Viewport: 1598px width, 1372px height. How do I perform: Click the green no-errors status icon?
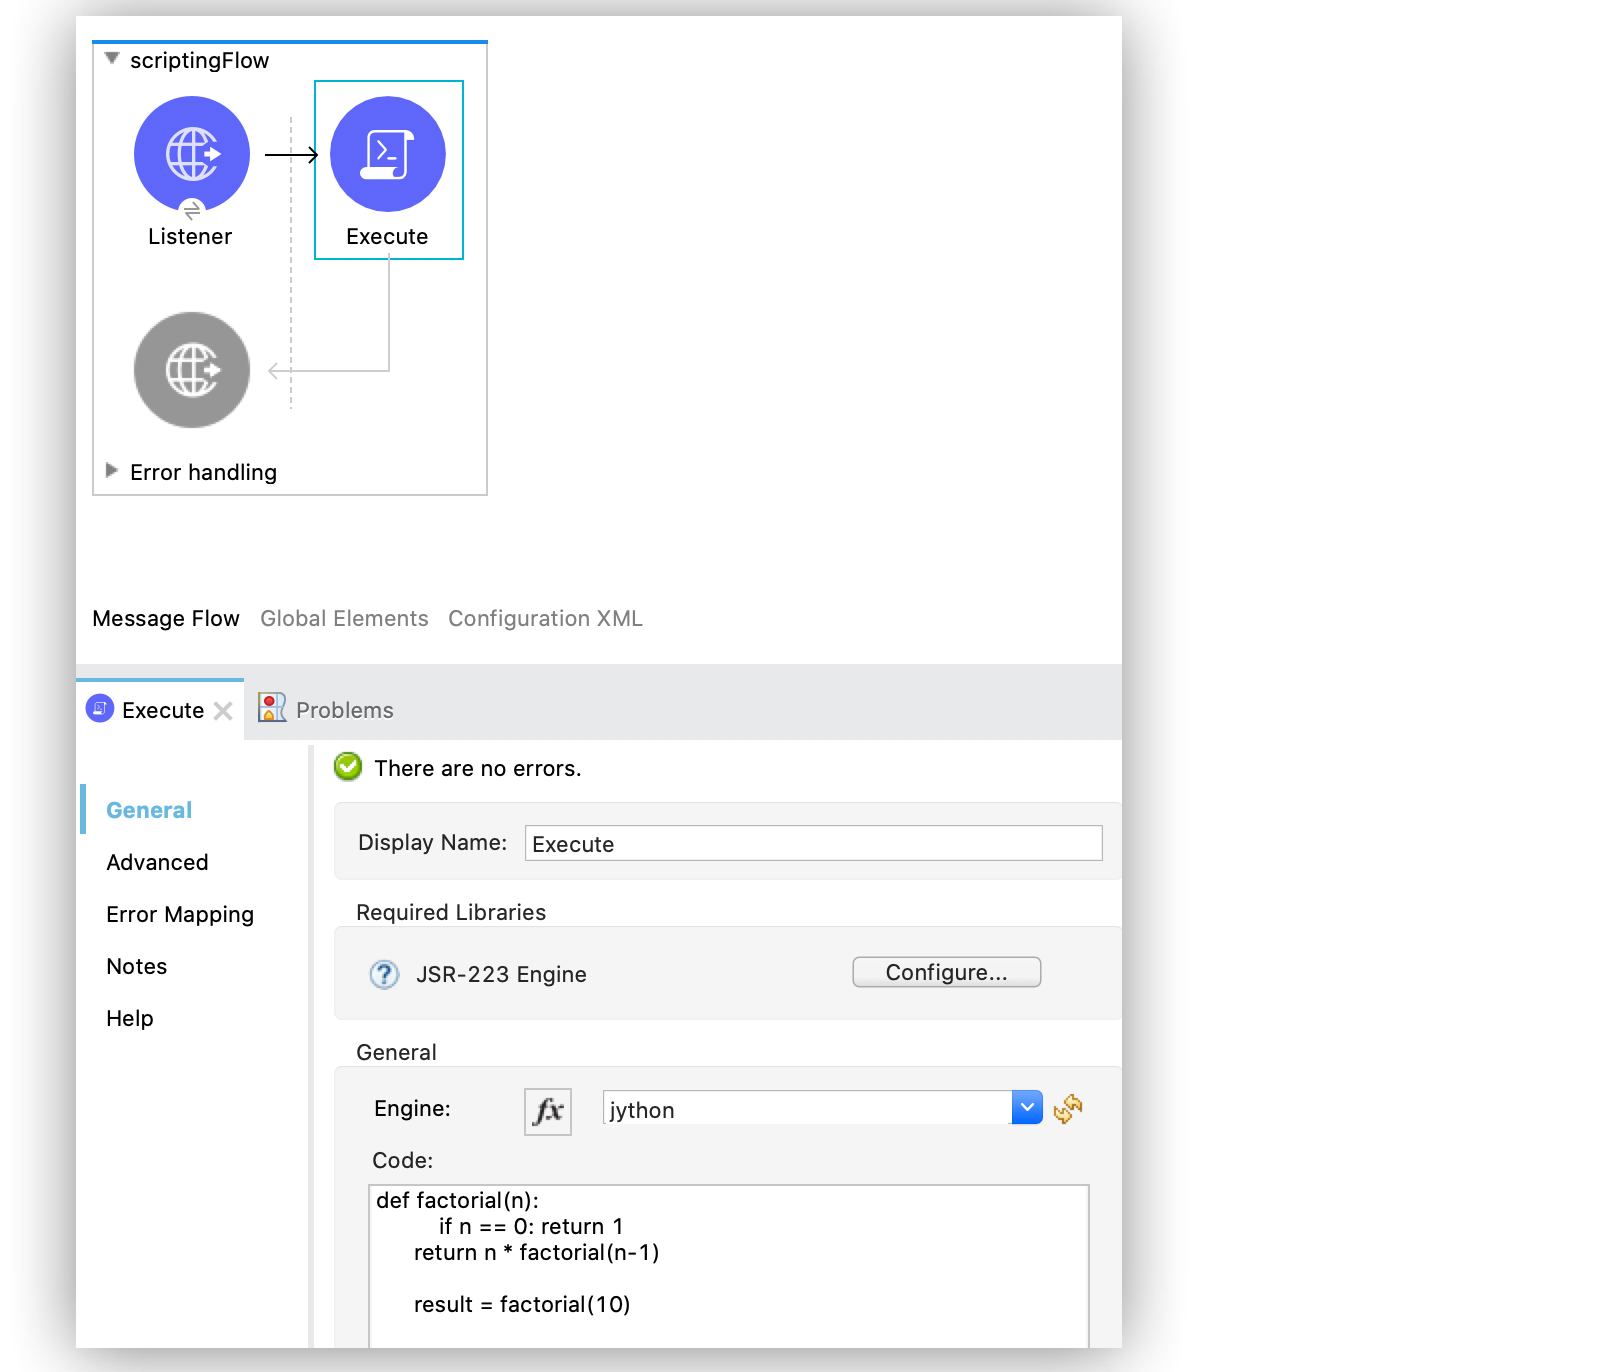(348, 767)
